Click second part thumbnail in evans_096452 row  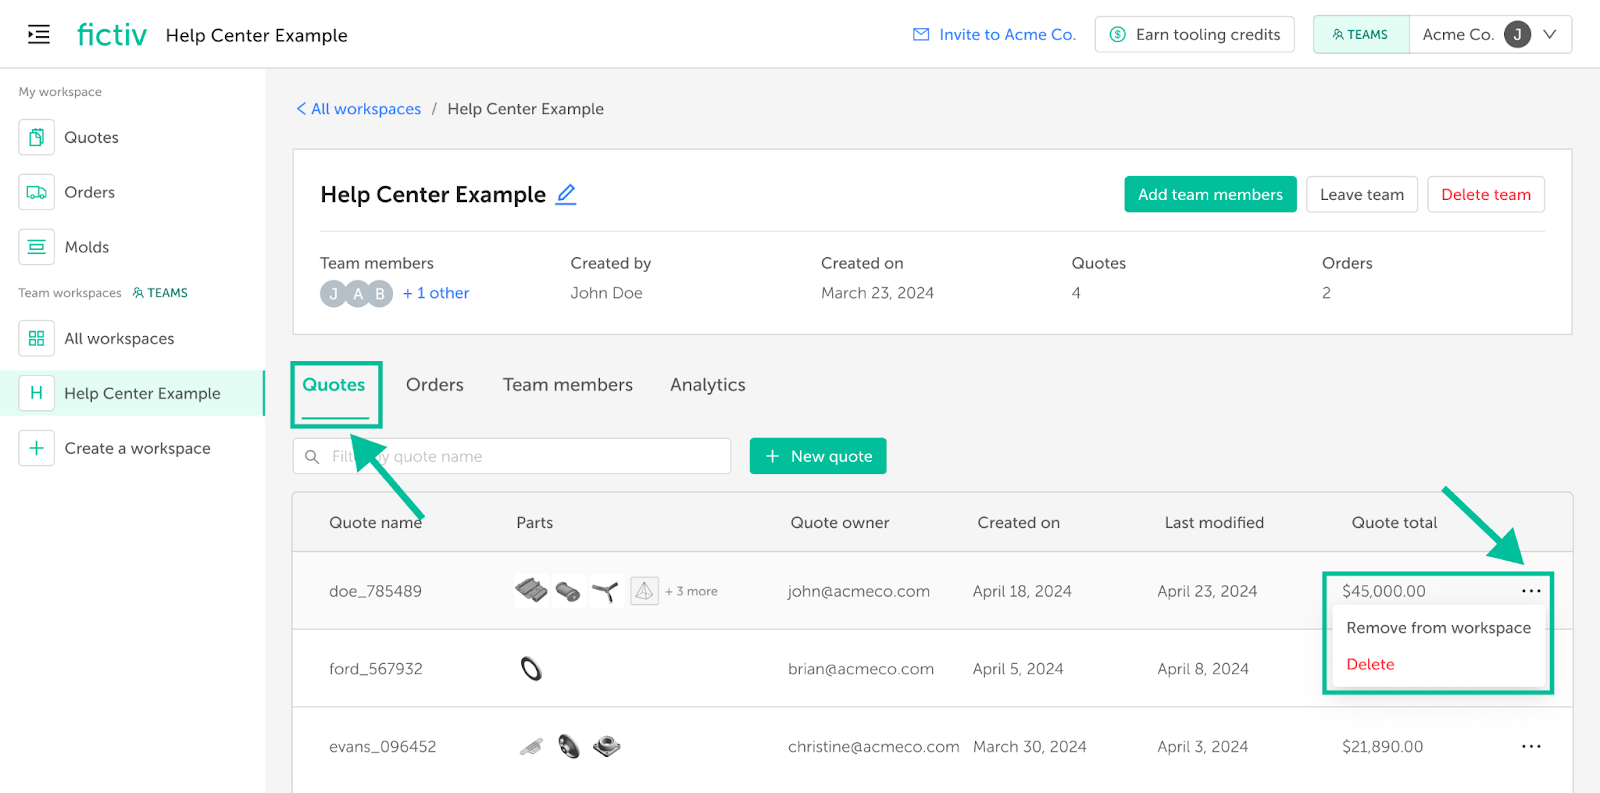pyautogui.click(x=569, y=746)
